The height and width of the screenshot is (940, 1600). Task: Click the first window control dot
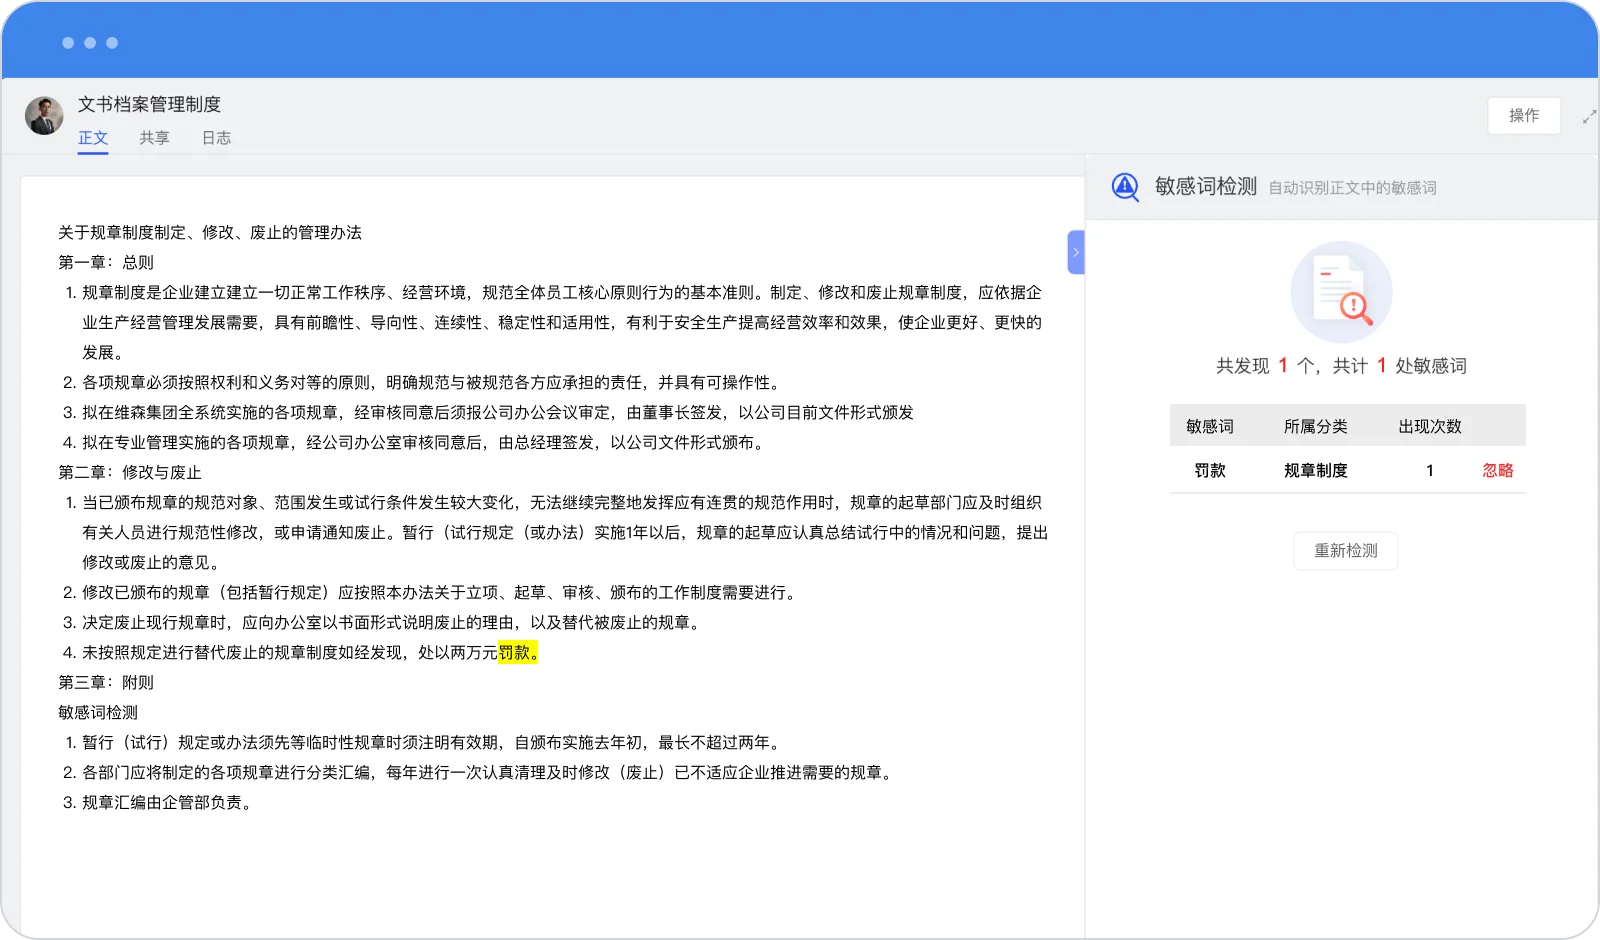pos(68,43)
